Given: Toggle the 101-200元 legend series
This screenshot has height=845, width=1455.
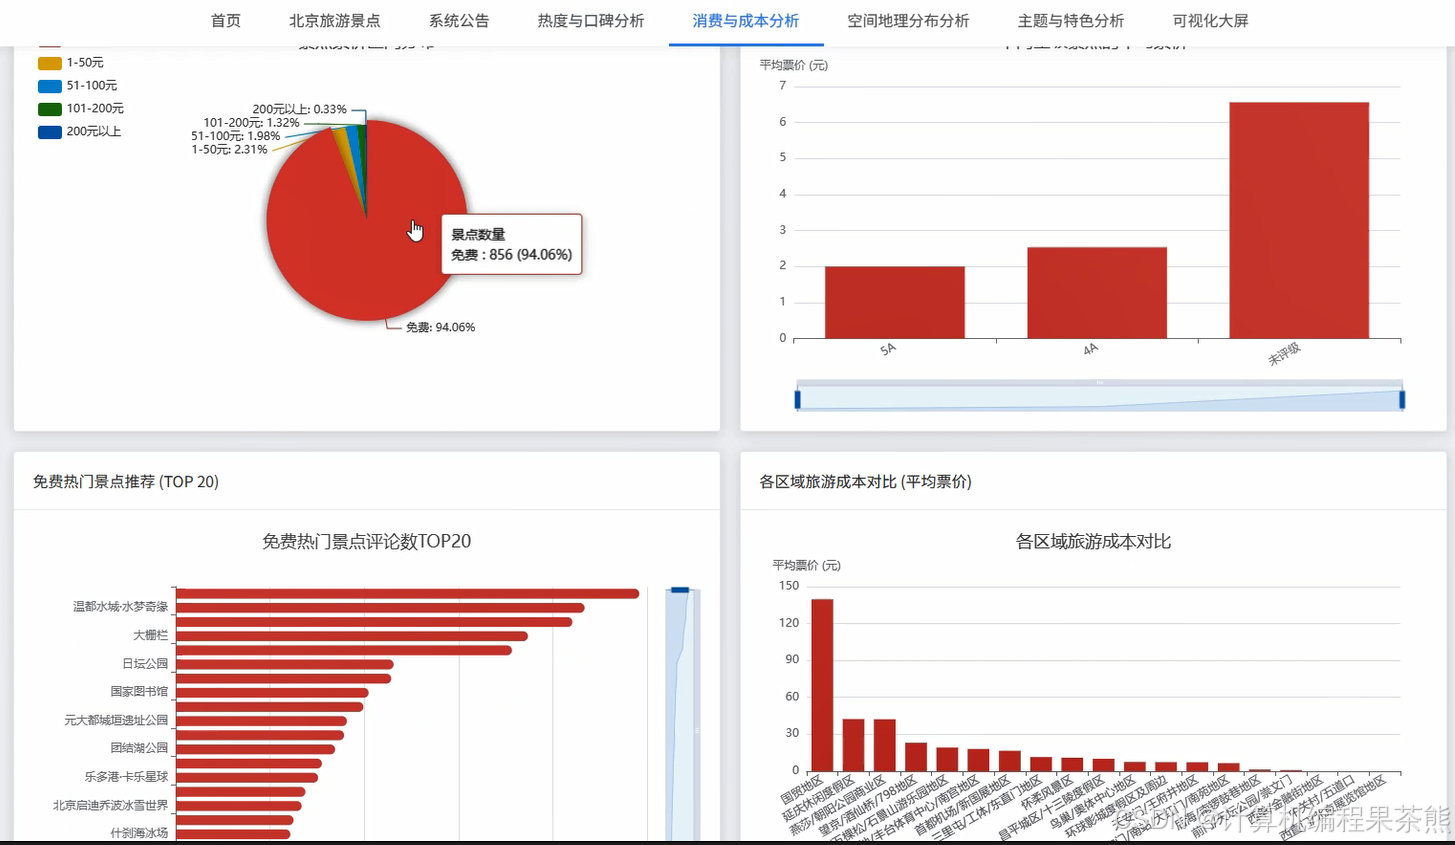Looking at the screenshot, I should [x=81, y=109].
